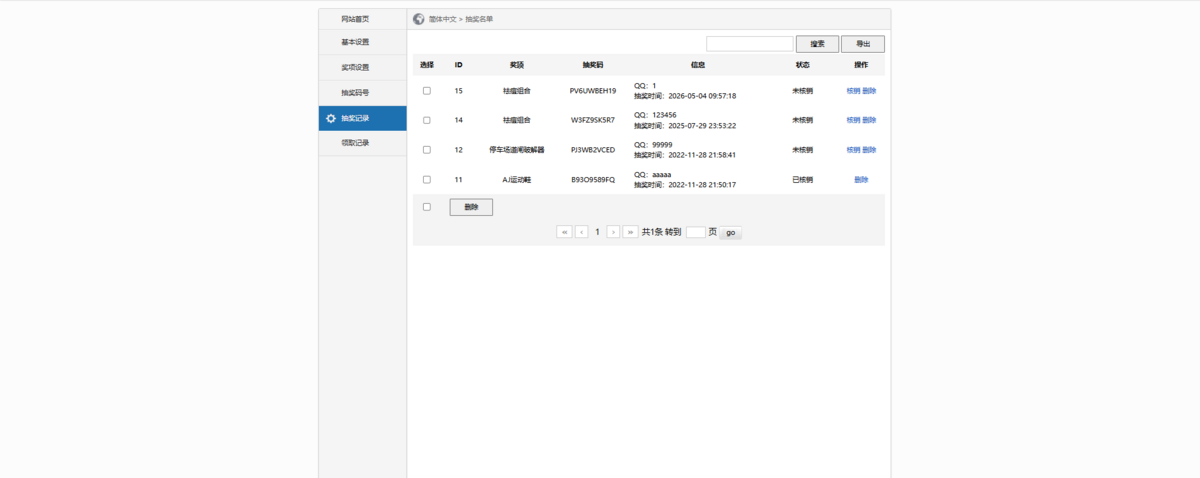Screen dimensions: 1200x478
Task: Click the 抽奖名单 breadcrumb text
Action: [x=479, y=19]
